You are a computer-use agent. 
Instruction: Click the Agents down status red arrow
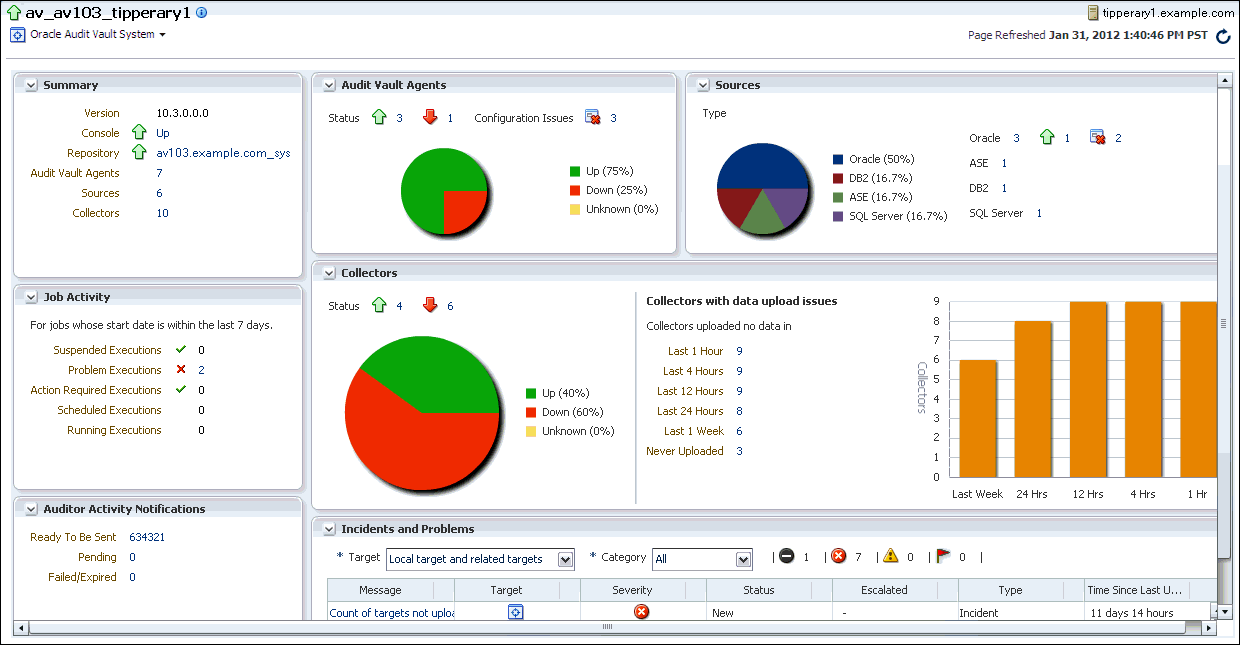[x=430, y=118]
